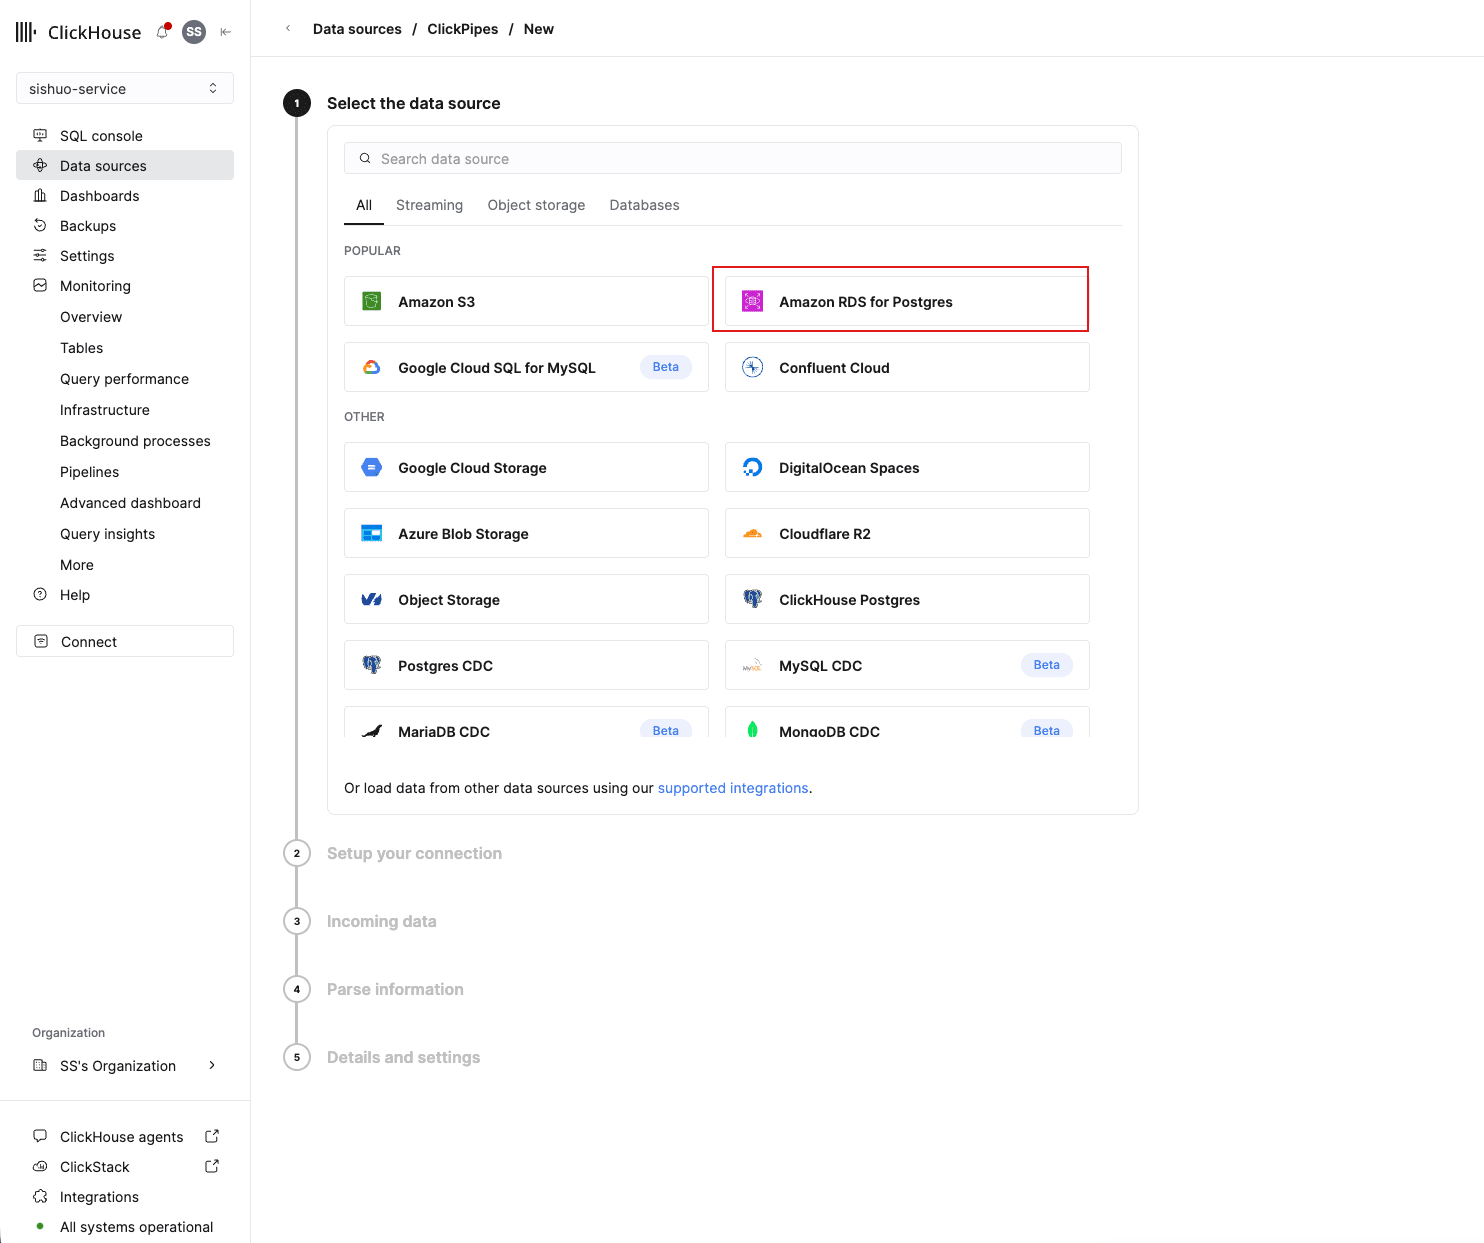
Task: Open the sishuo-service selector dropdown
Action: (125, 88)
